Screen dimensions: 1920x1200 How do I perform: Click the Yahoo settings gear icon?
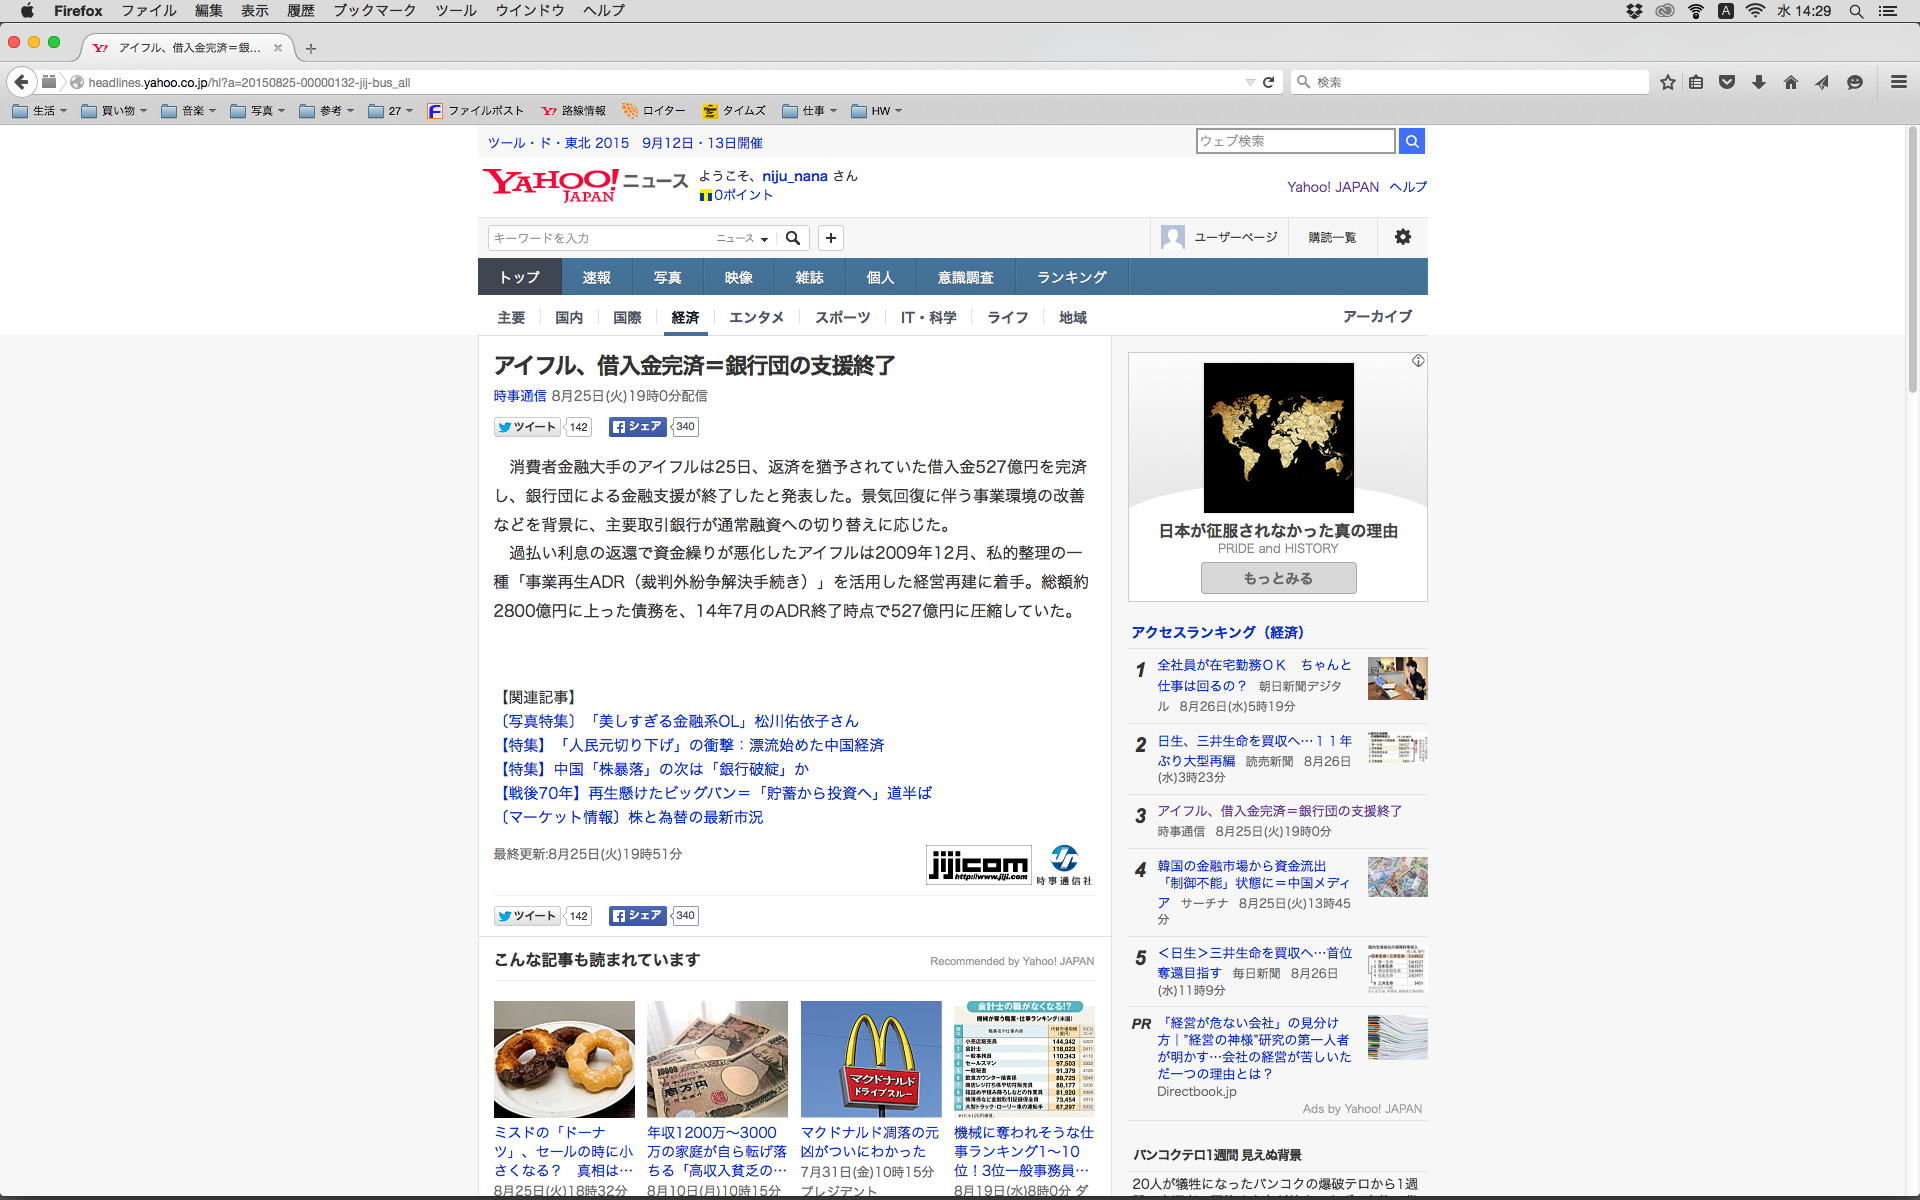(x=1402, y=237)
